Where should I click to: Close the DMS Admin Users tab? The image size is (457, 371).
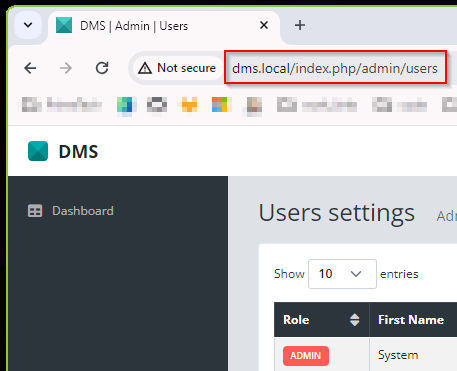click(x=264, y=25)
